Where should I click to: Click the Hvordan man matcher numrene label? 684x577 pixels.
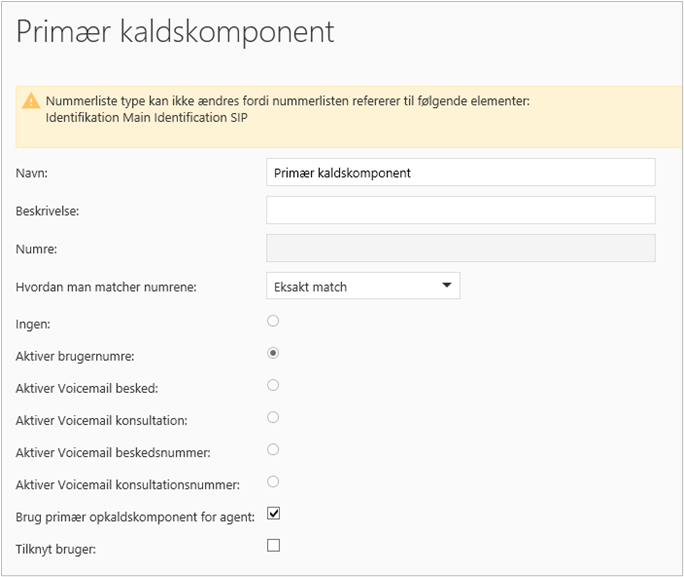click(106, 287)
